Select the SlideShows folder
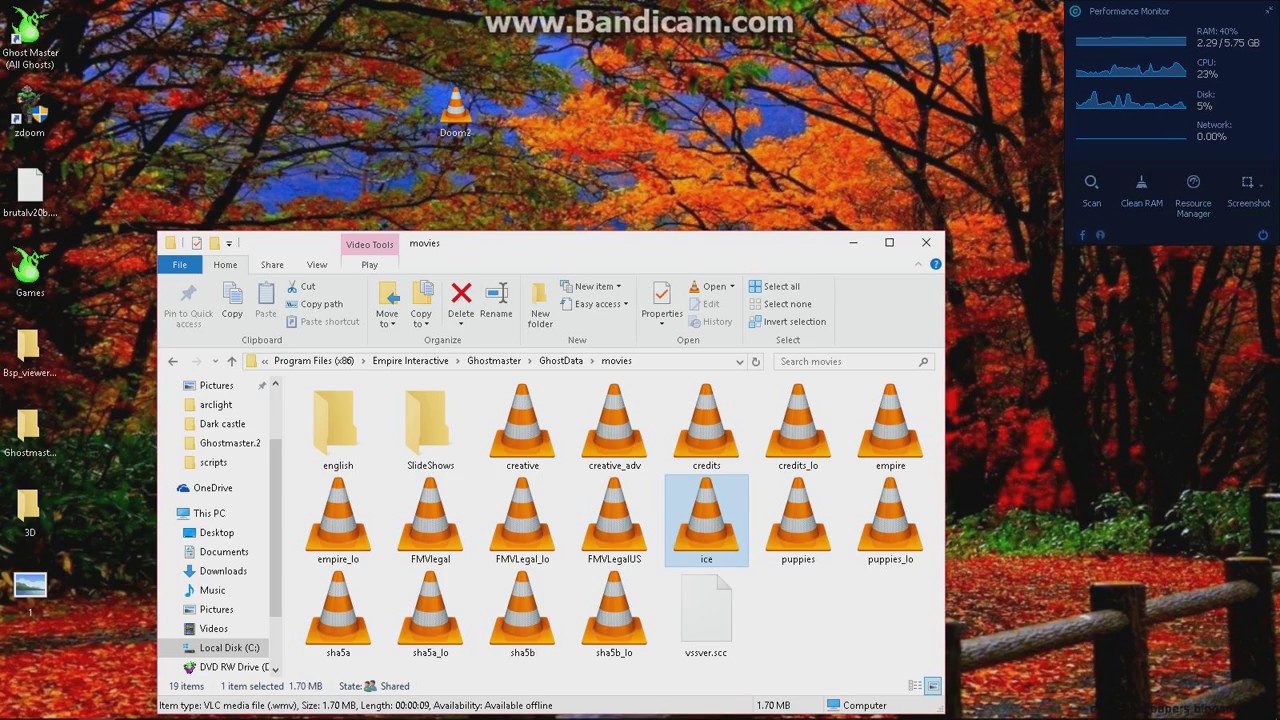 click(430, 429)
